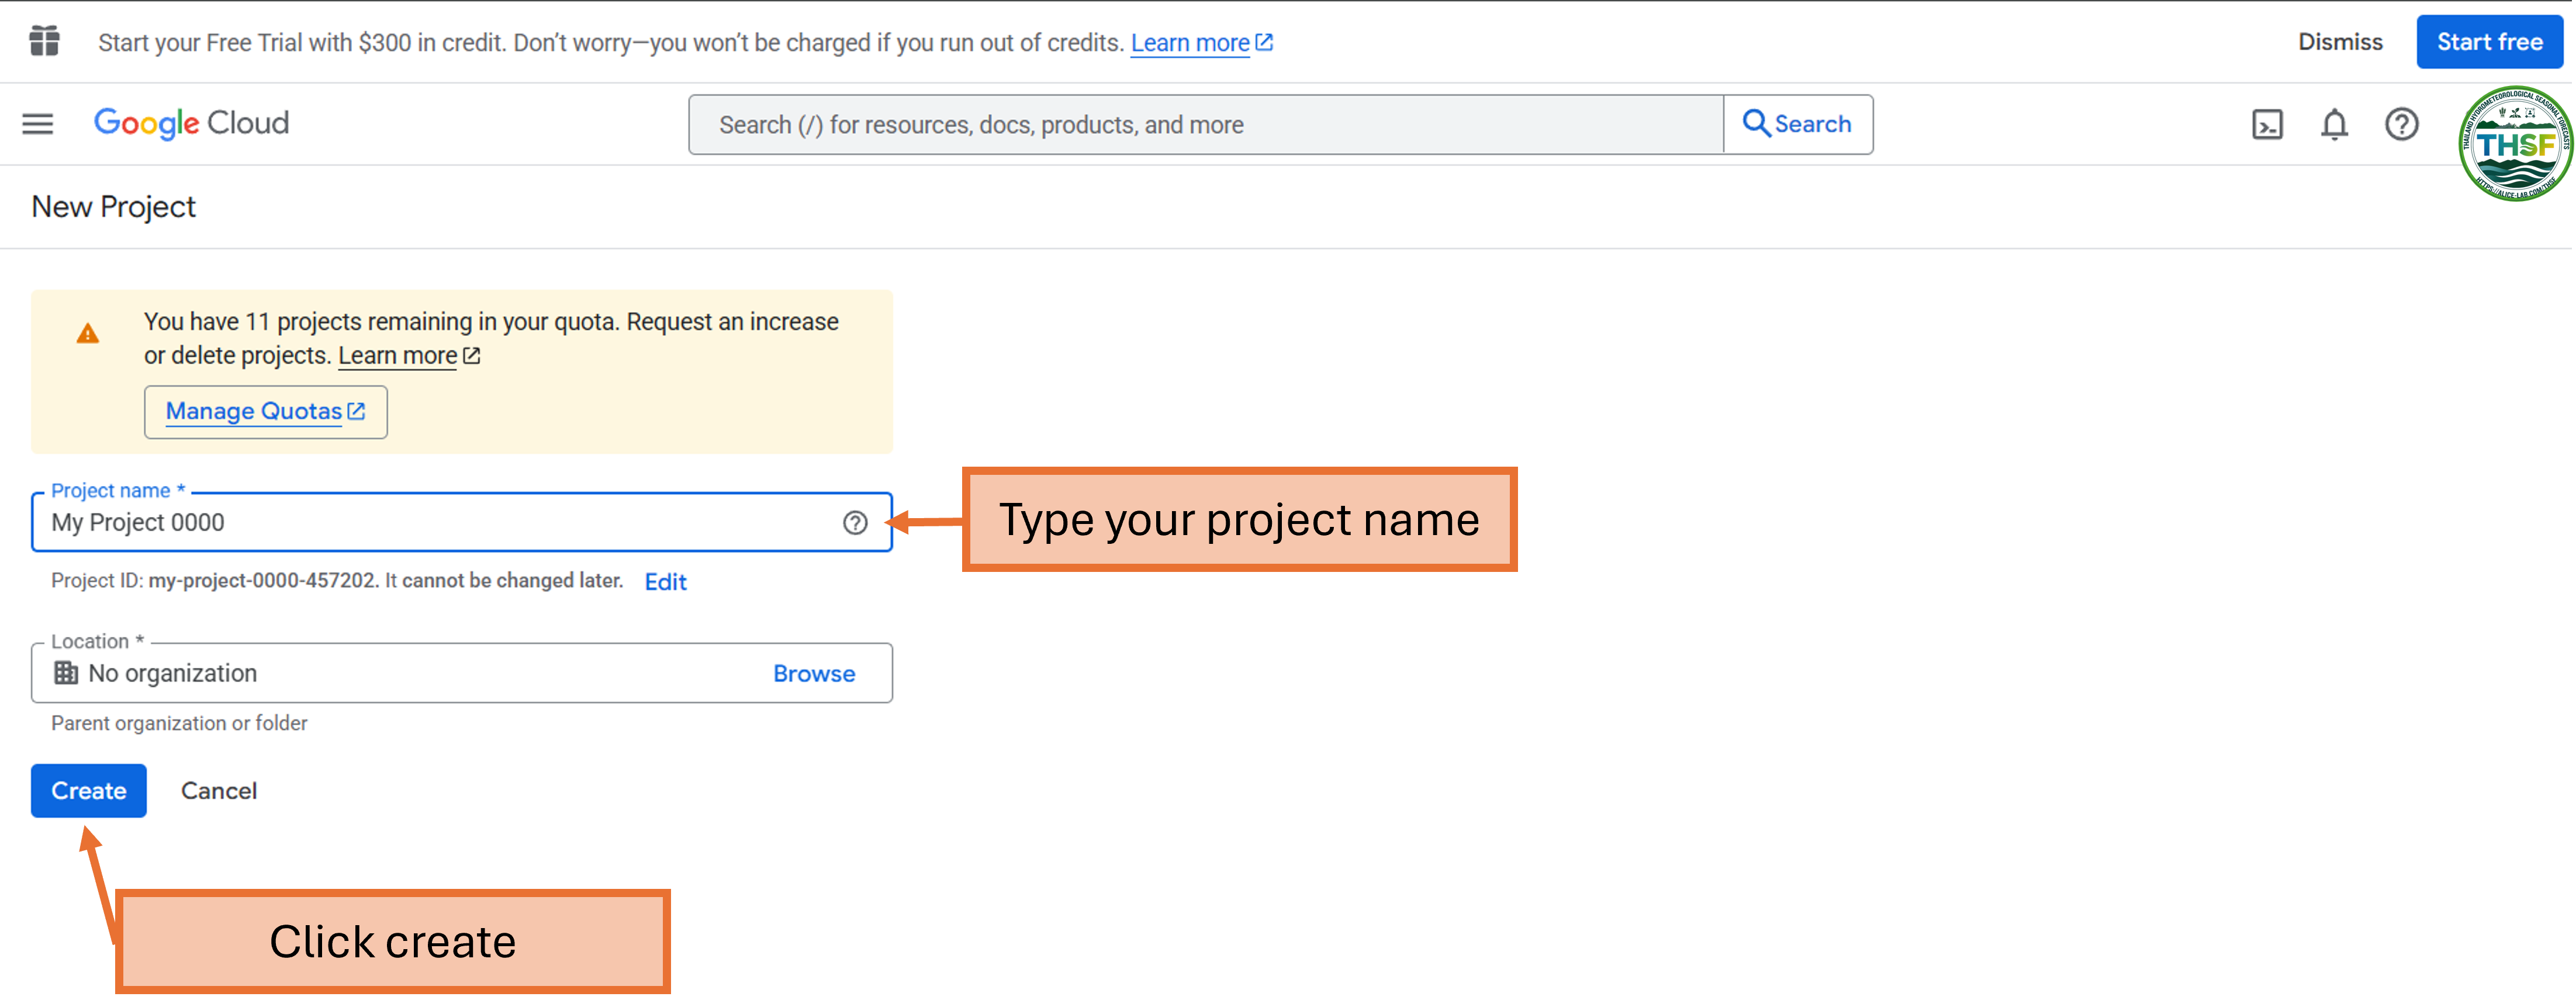The image size is (2576, 1000).
Task: Click Edit next to Project ID
Action: 665,582
